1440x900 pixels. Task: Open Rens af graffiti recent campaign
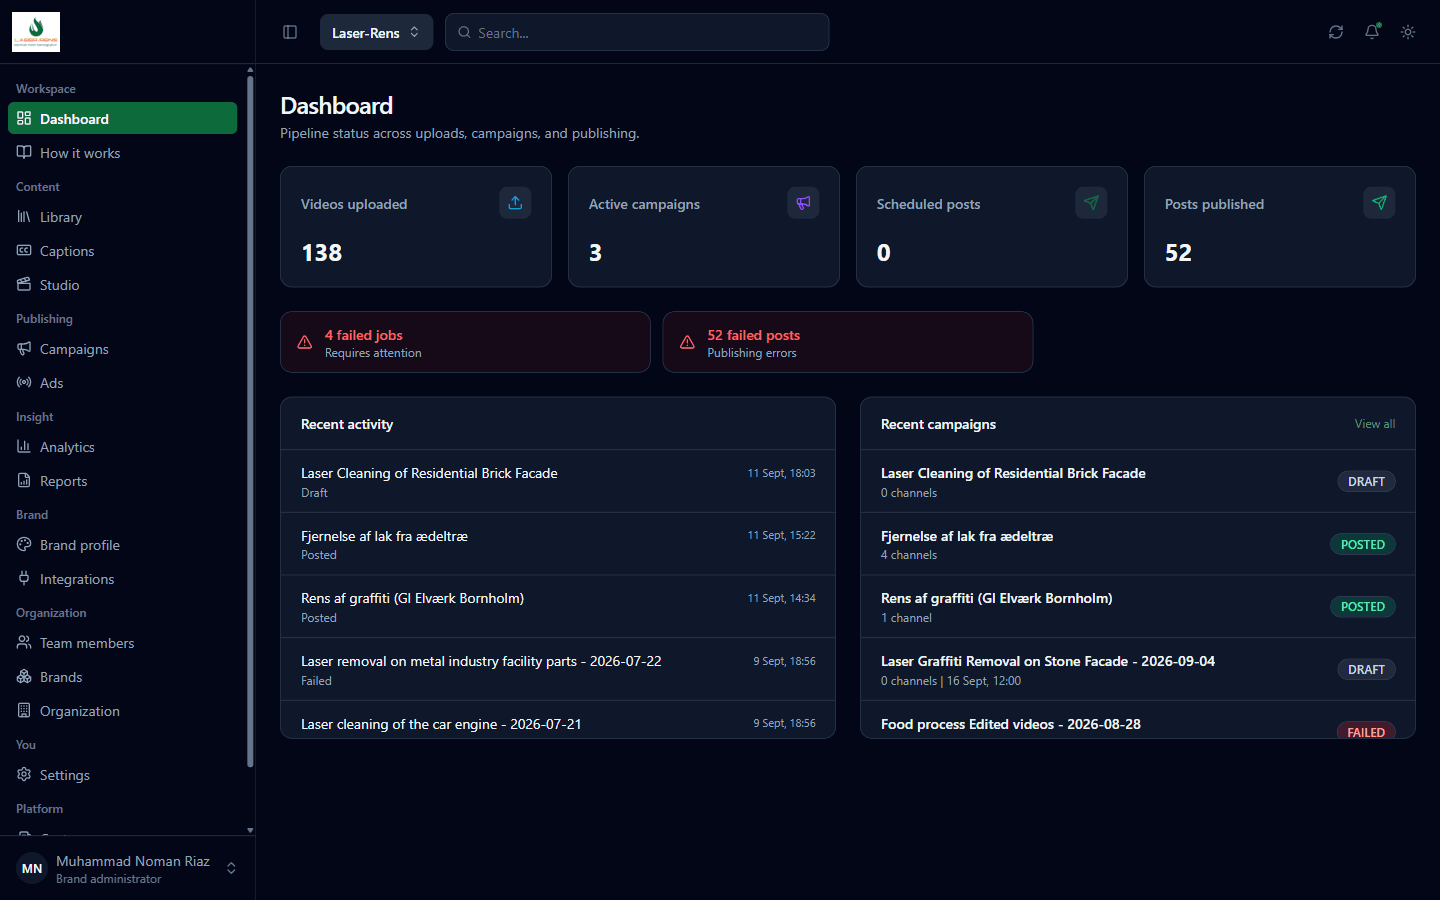pos(1138,607)
